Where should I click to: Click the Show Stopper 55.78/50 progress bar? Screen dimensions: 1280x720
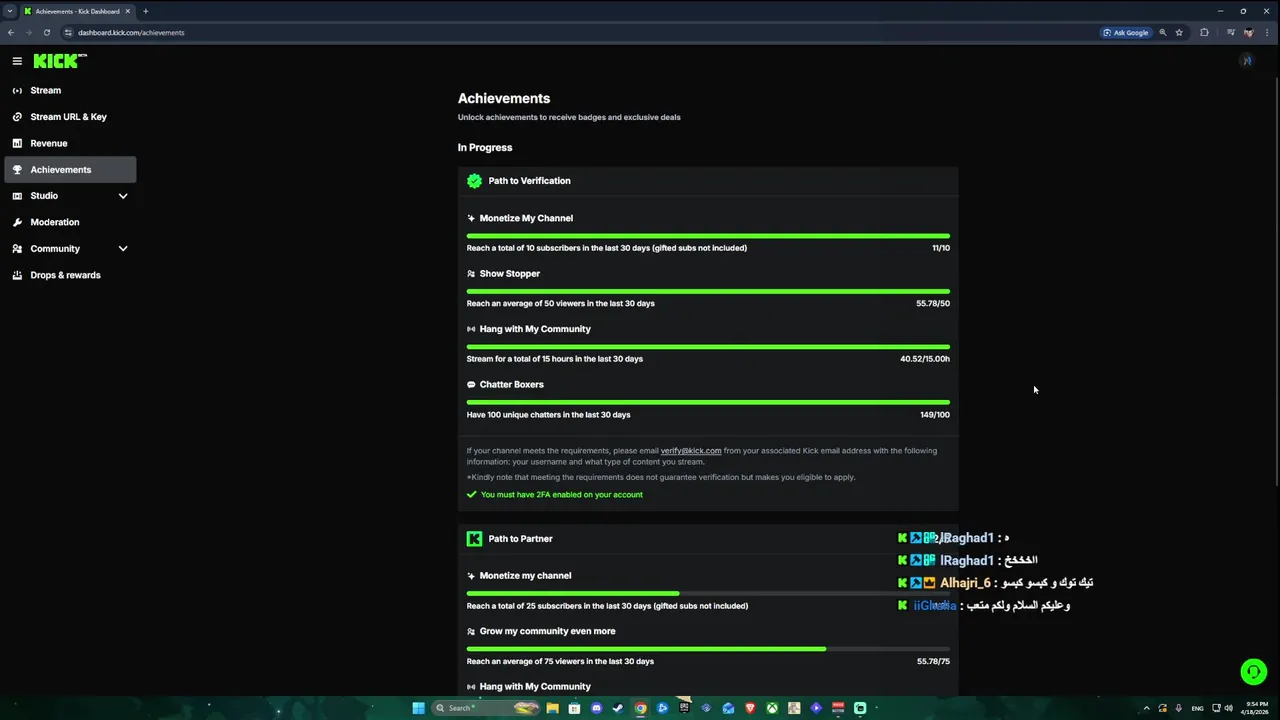pyautogui.click(x=708, y=292)
